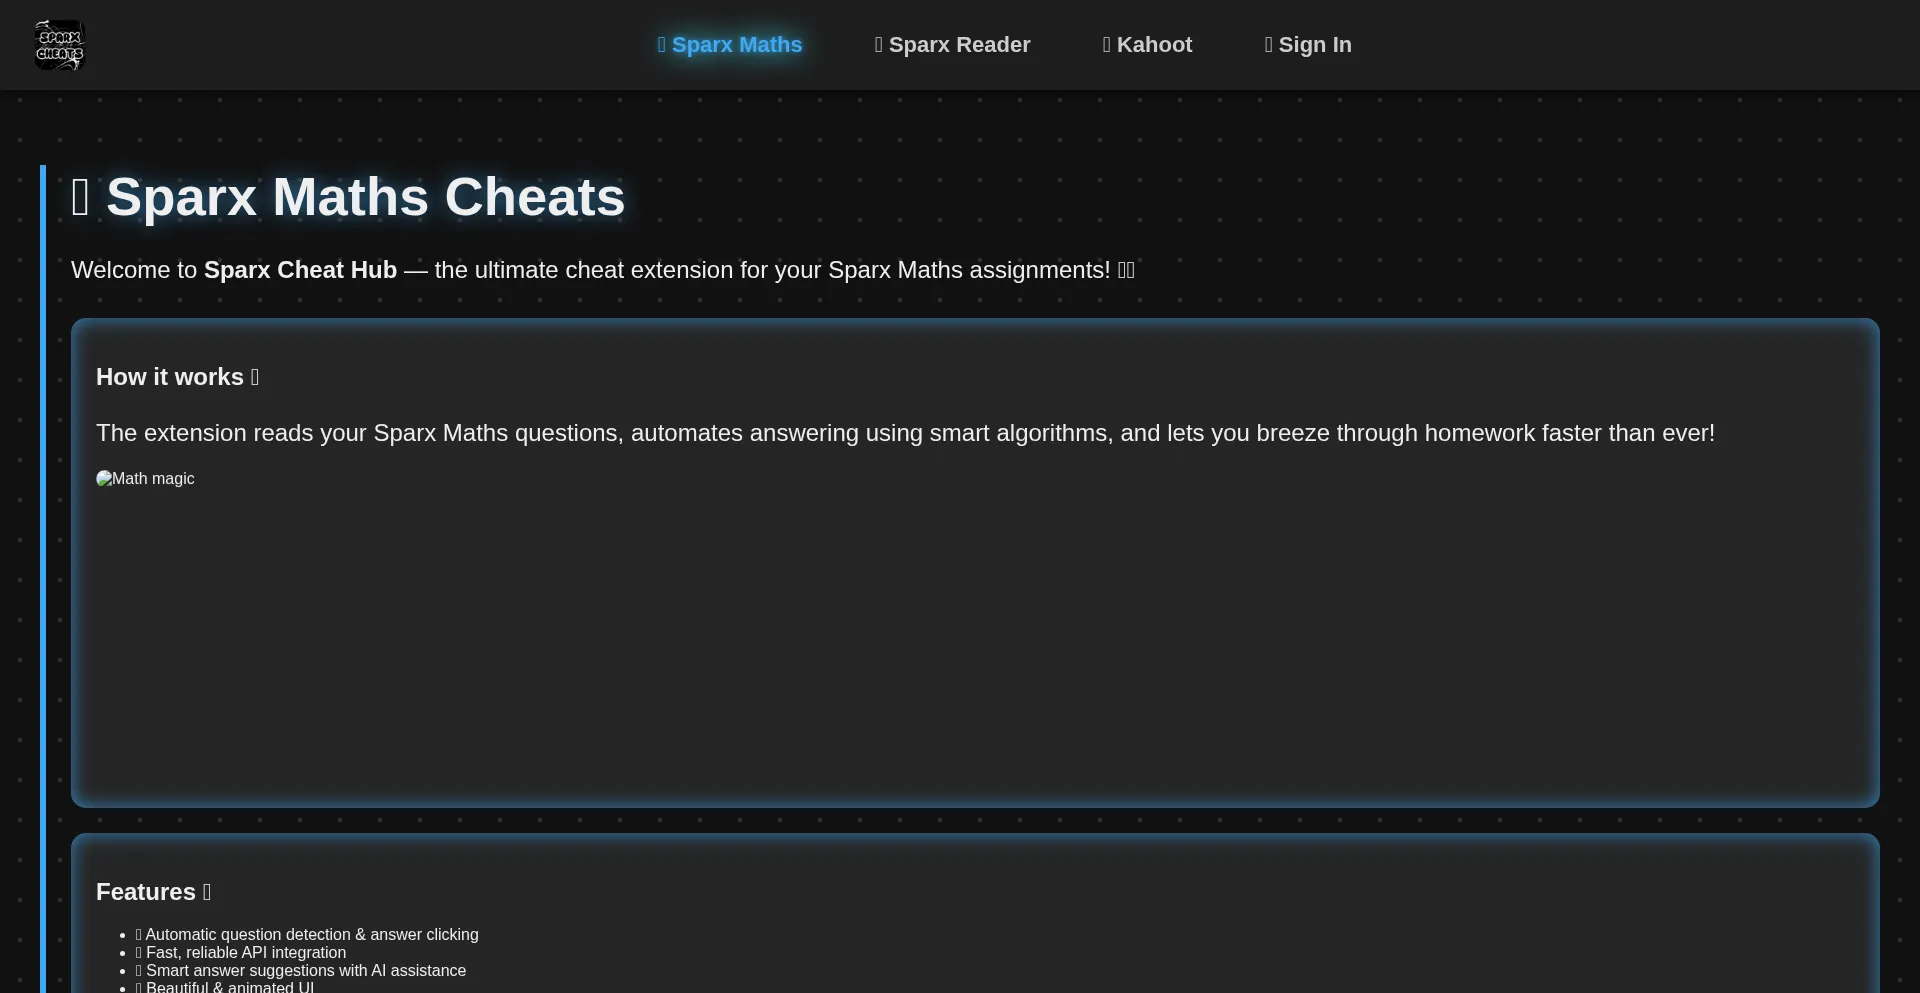Click the icon beside the Kahoot nav label
1920x993 pixels.
[1107, 45]
